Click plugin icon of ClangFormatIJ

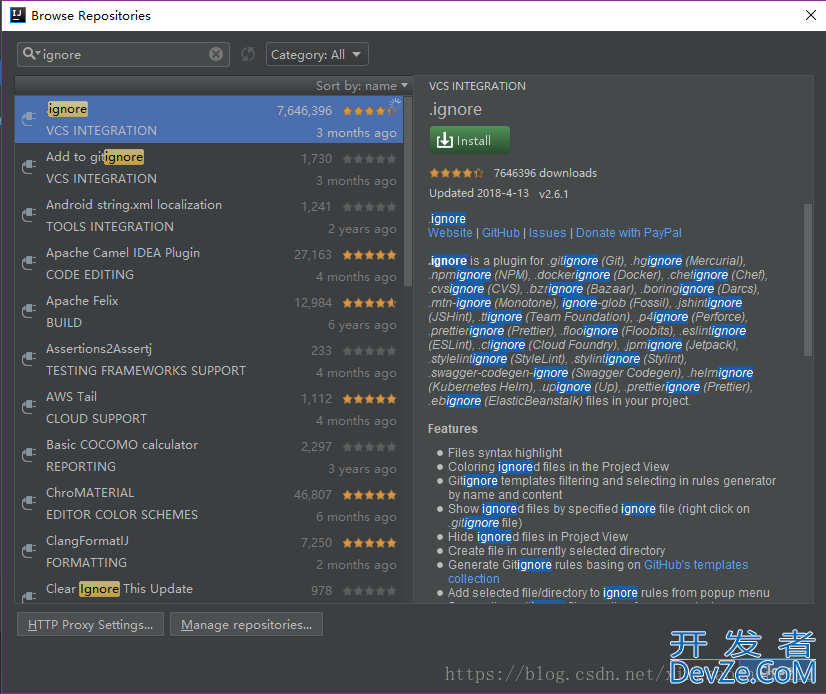pyautogui.click(x=29, y=551)
